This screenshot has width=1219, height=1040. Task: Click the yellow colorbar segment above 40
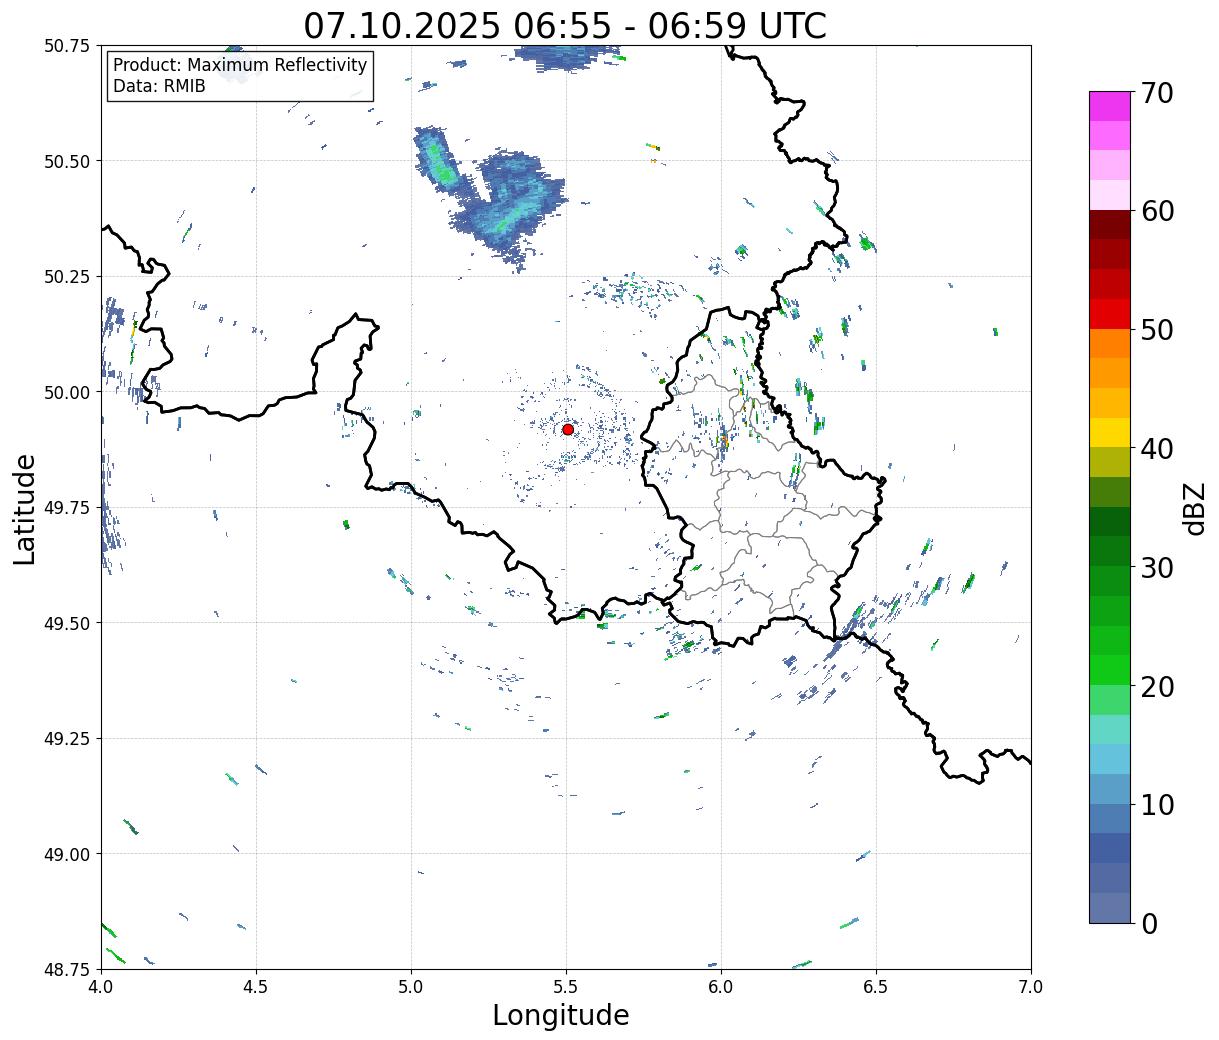click(1110, 432)
